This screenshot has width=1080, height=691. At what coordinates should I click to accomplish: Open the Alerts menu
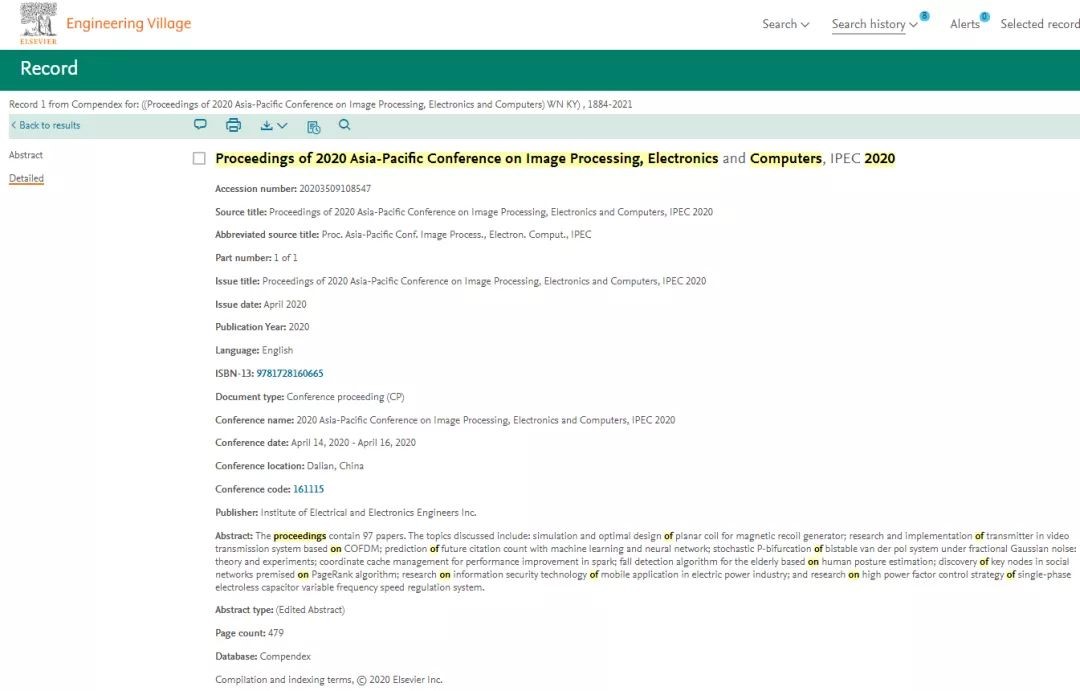click(x=964, y=24)
